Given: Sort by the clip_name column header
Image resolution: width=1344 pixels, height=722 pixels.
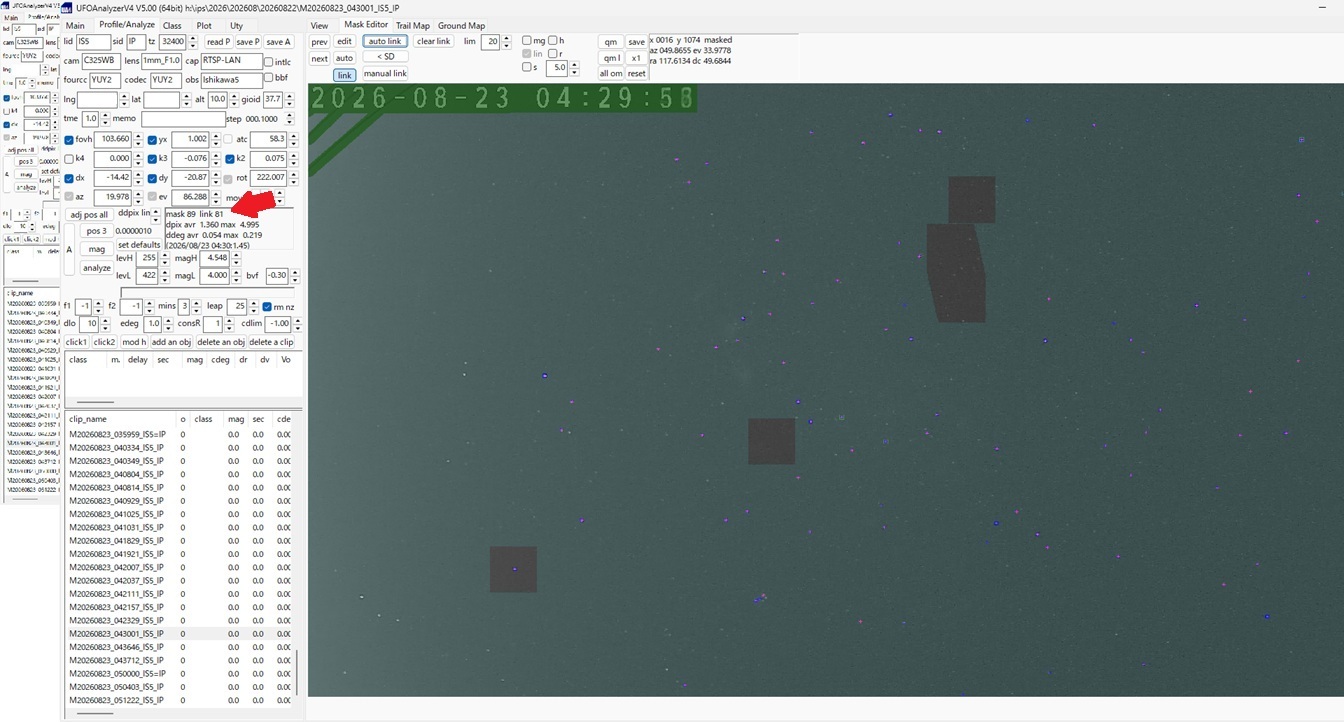Looking at the screenshot, I should 120,419.
